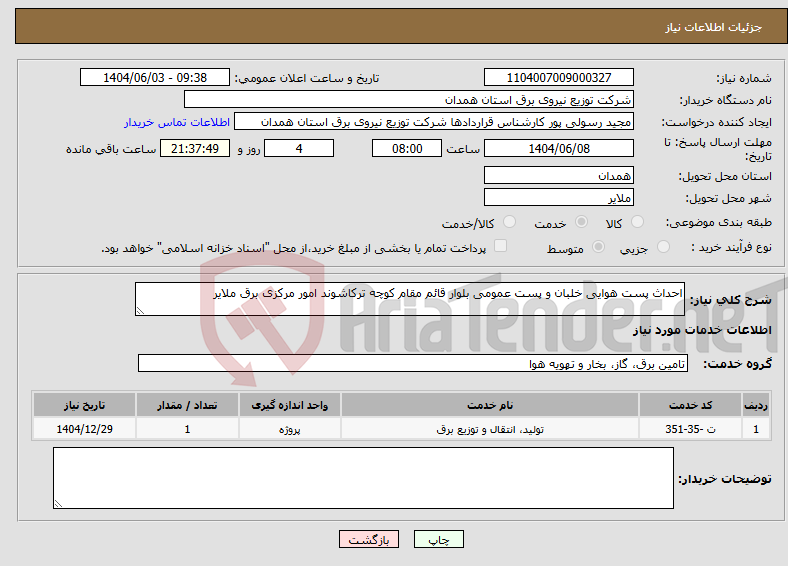Toggle the اسناد خزانه اسلامی payment checkbox

(500, 246)
